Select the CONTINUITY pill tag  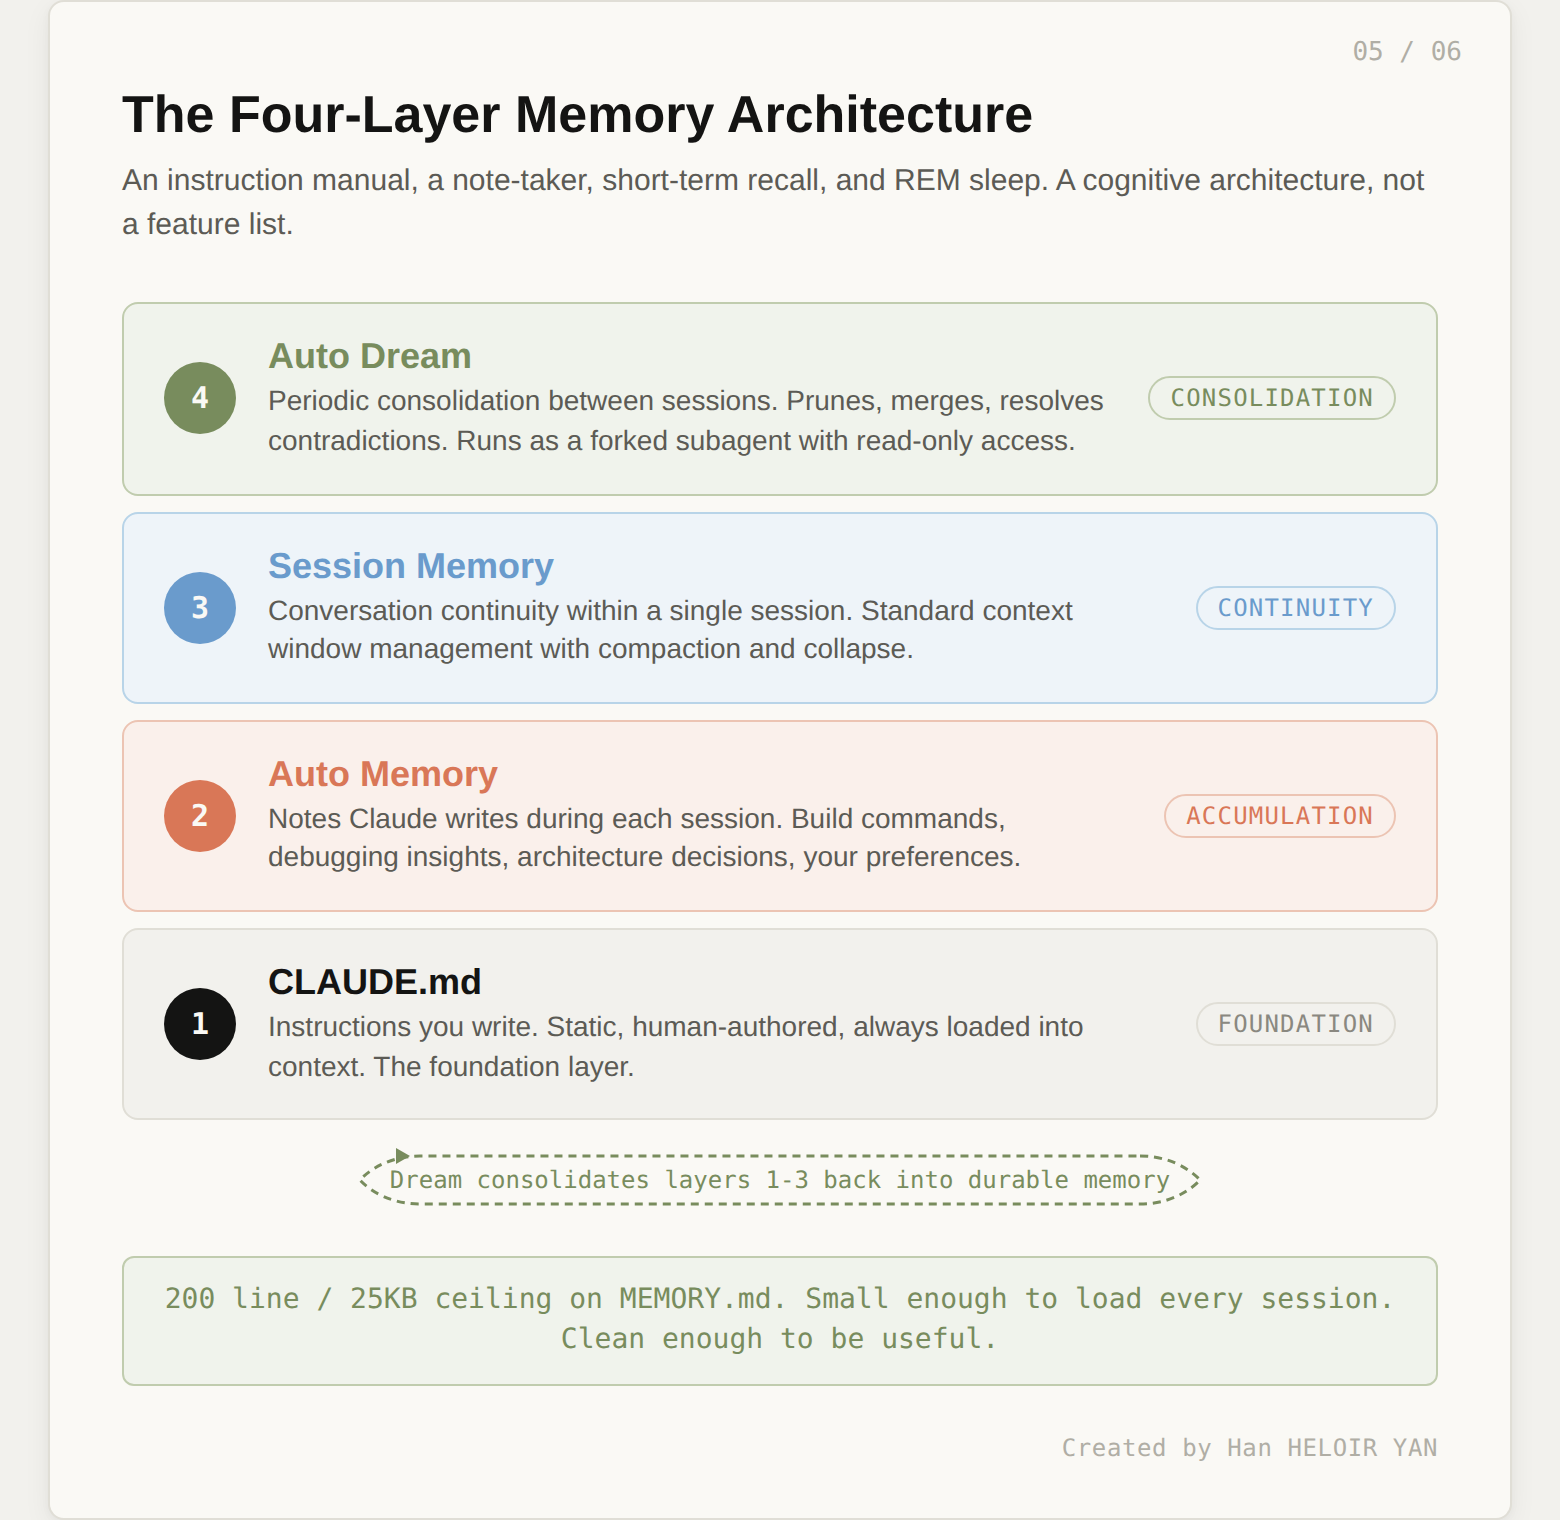pyautogui.click(x=1296, y=608)
